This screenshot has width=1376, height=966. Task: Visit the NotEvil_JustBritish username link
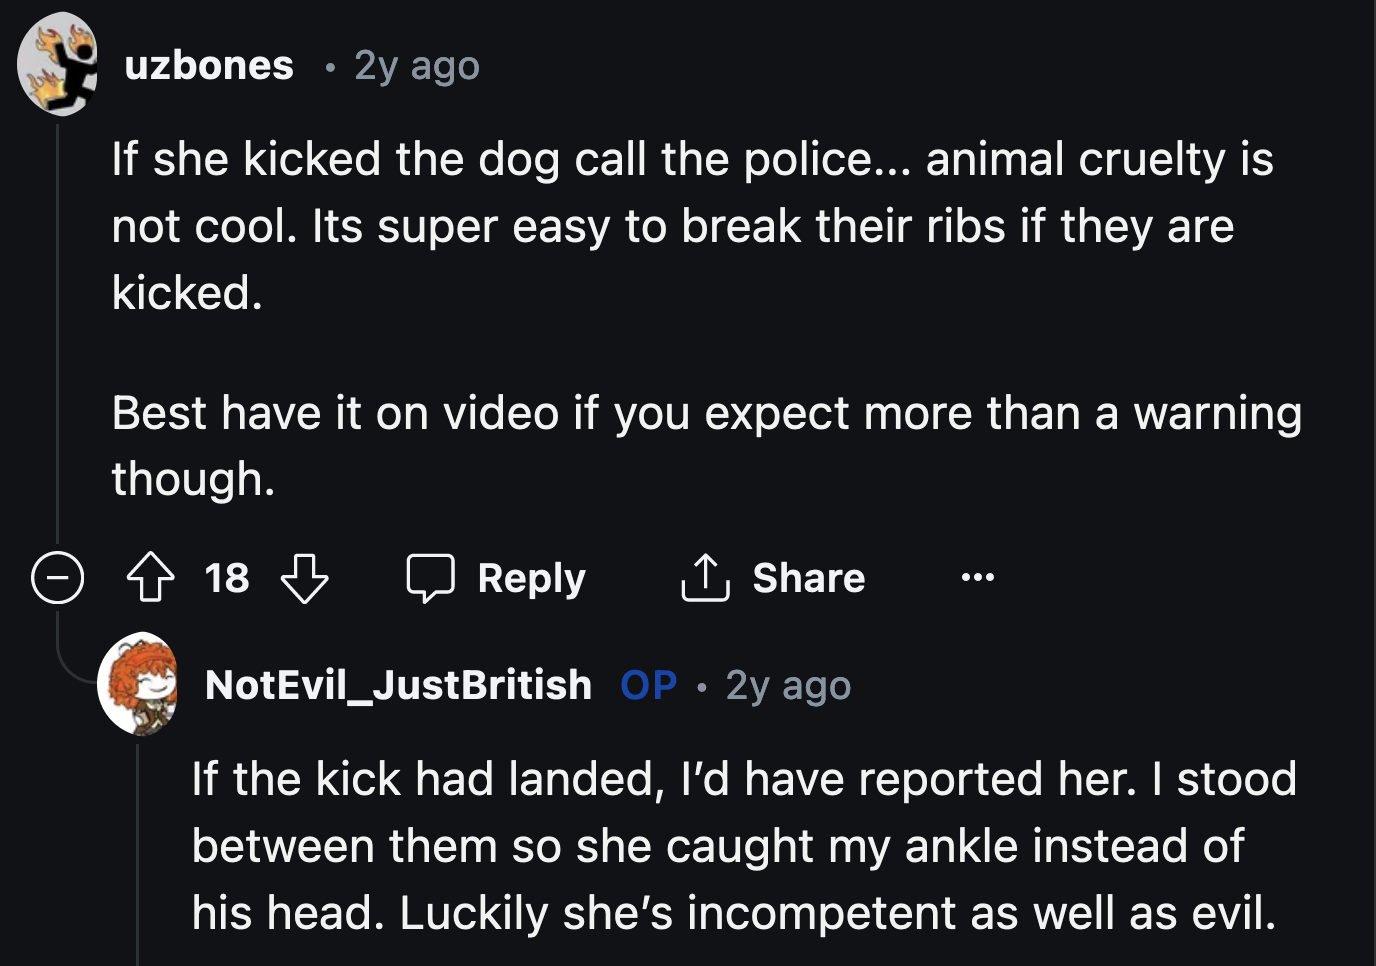[x=398, y=686]
